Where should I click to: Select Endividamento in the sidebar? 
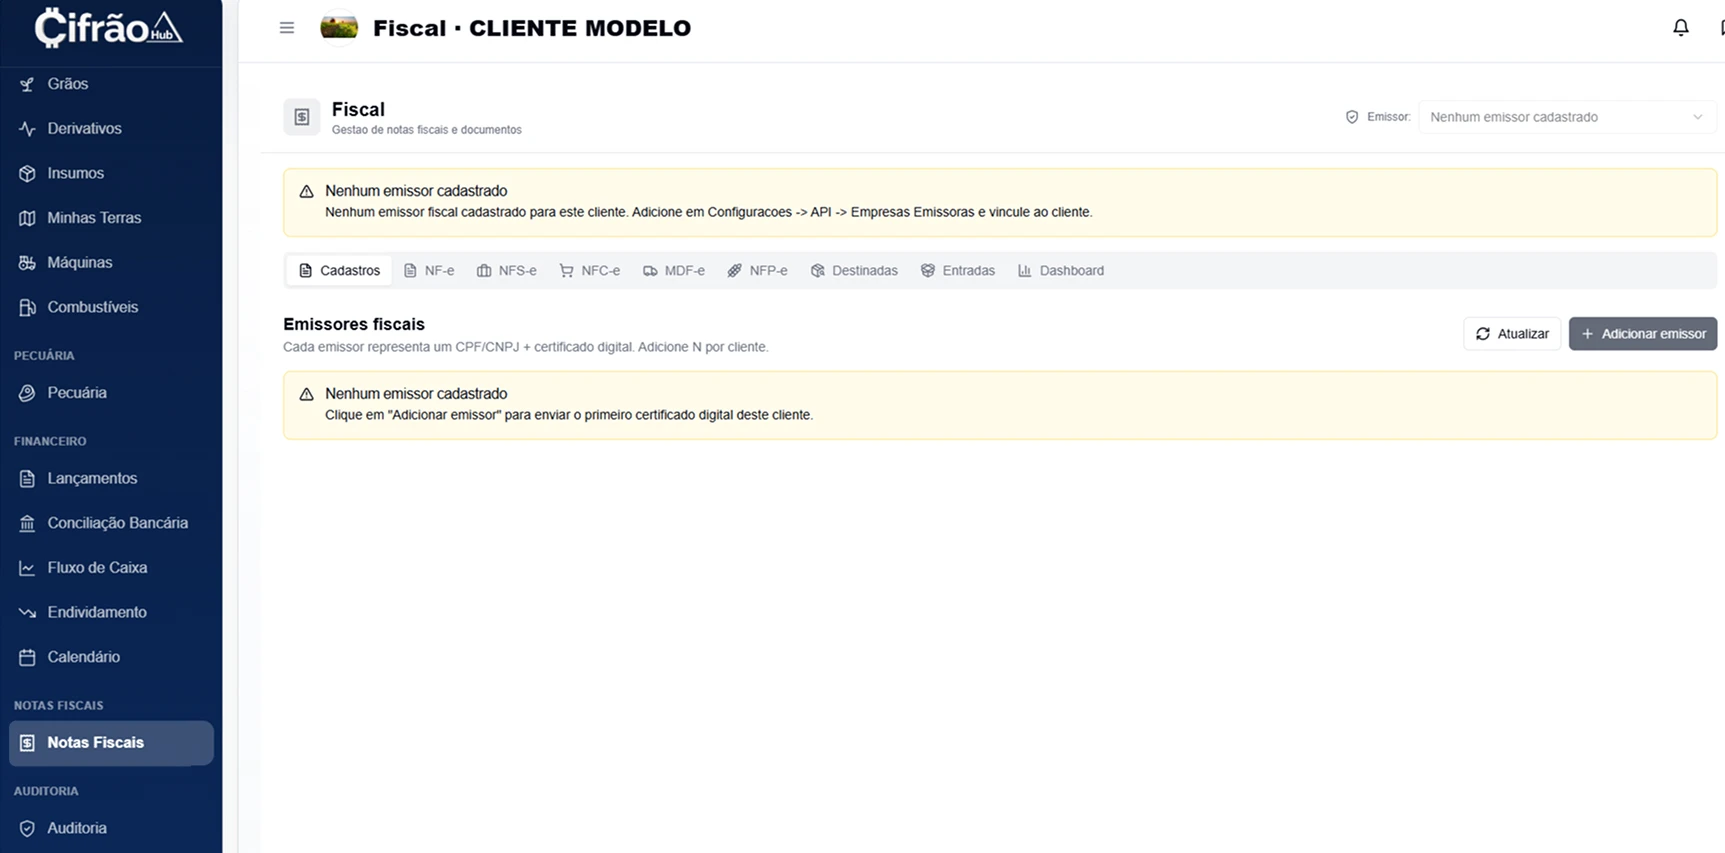coord(111,613)
